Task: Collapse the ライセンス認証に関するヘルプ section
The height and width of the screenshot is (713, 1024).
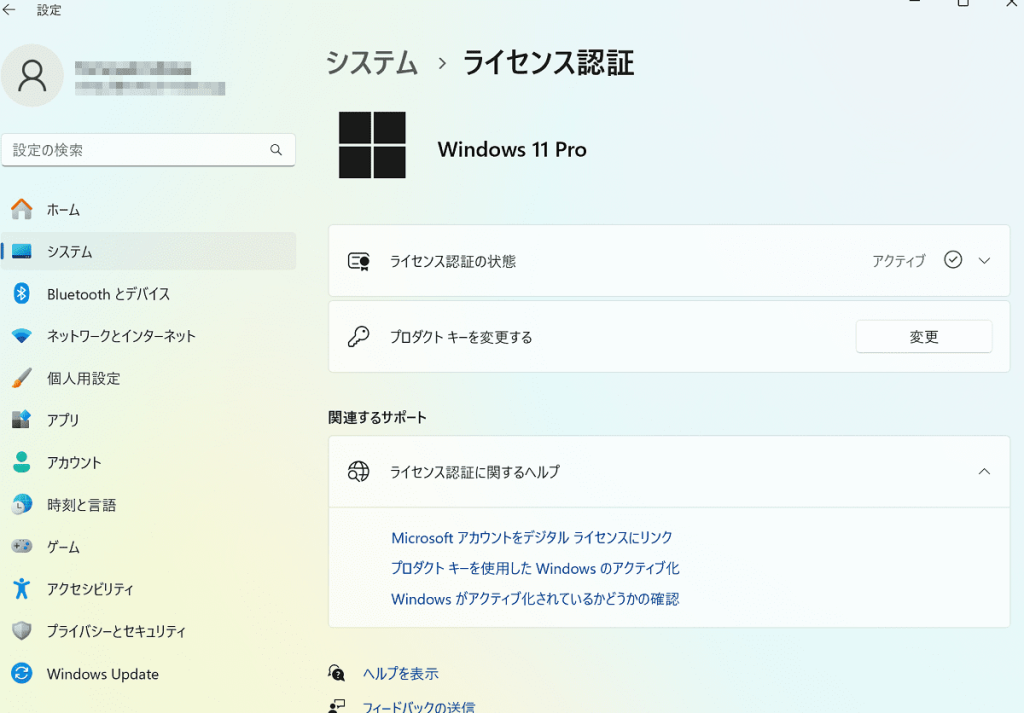Action: click(984, 471)
